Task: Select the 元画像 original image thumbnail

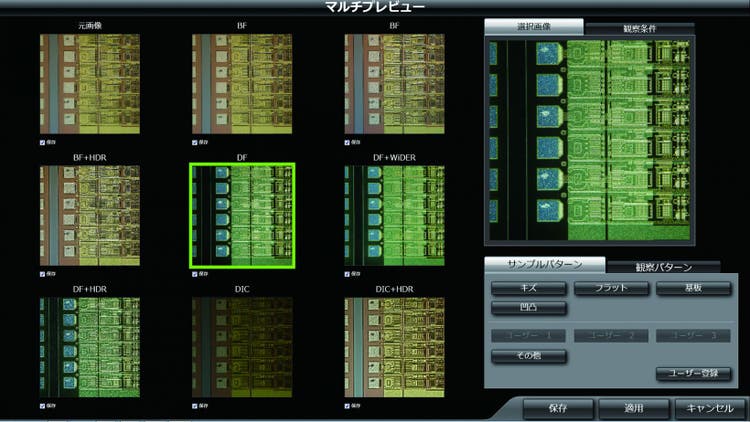Action: [x=91, y=84]
